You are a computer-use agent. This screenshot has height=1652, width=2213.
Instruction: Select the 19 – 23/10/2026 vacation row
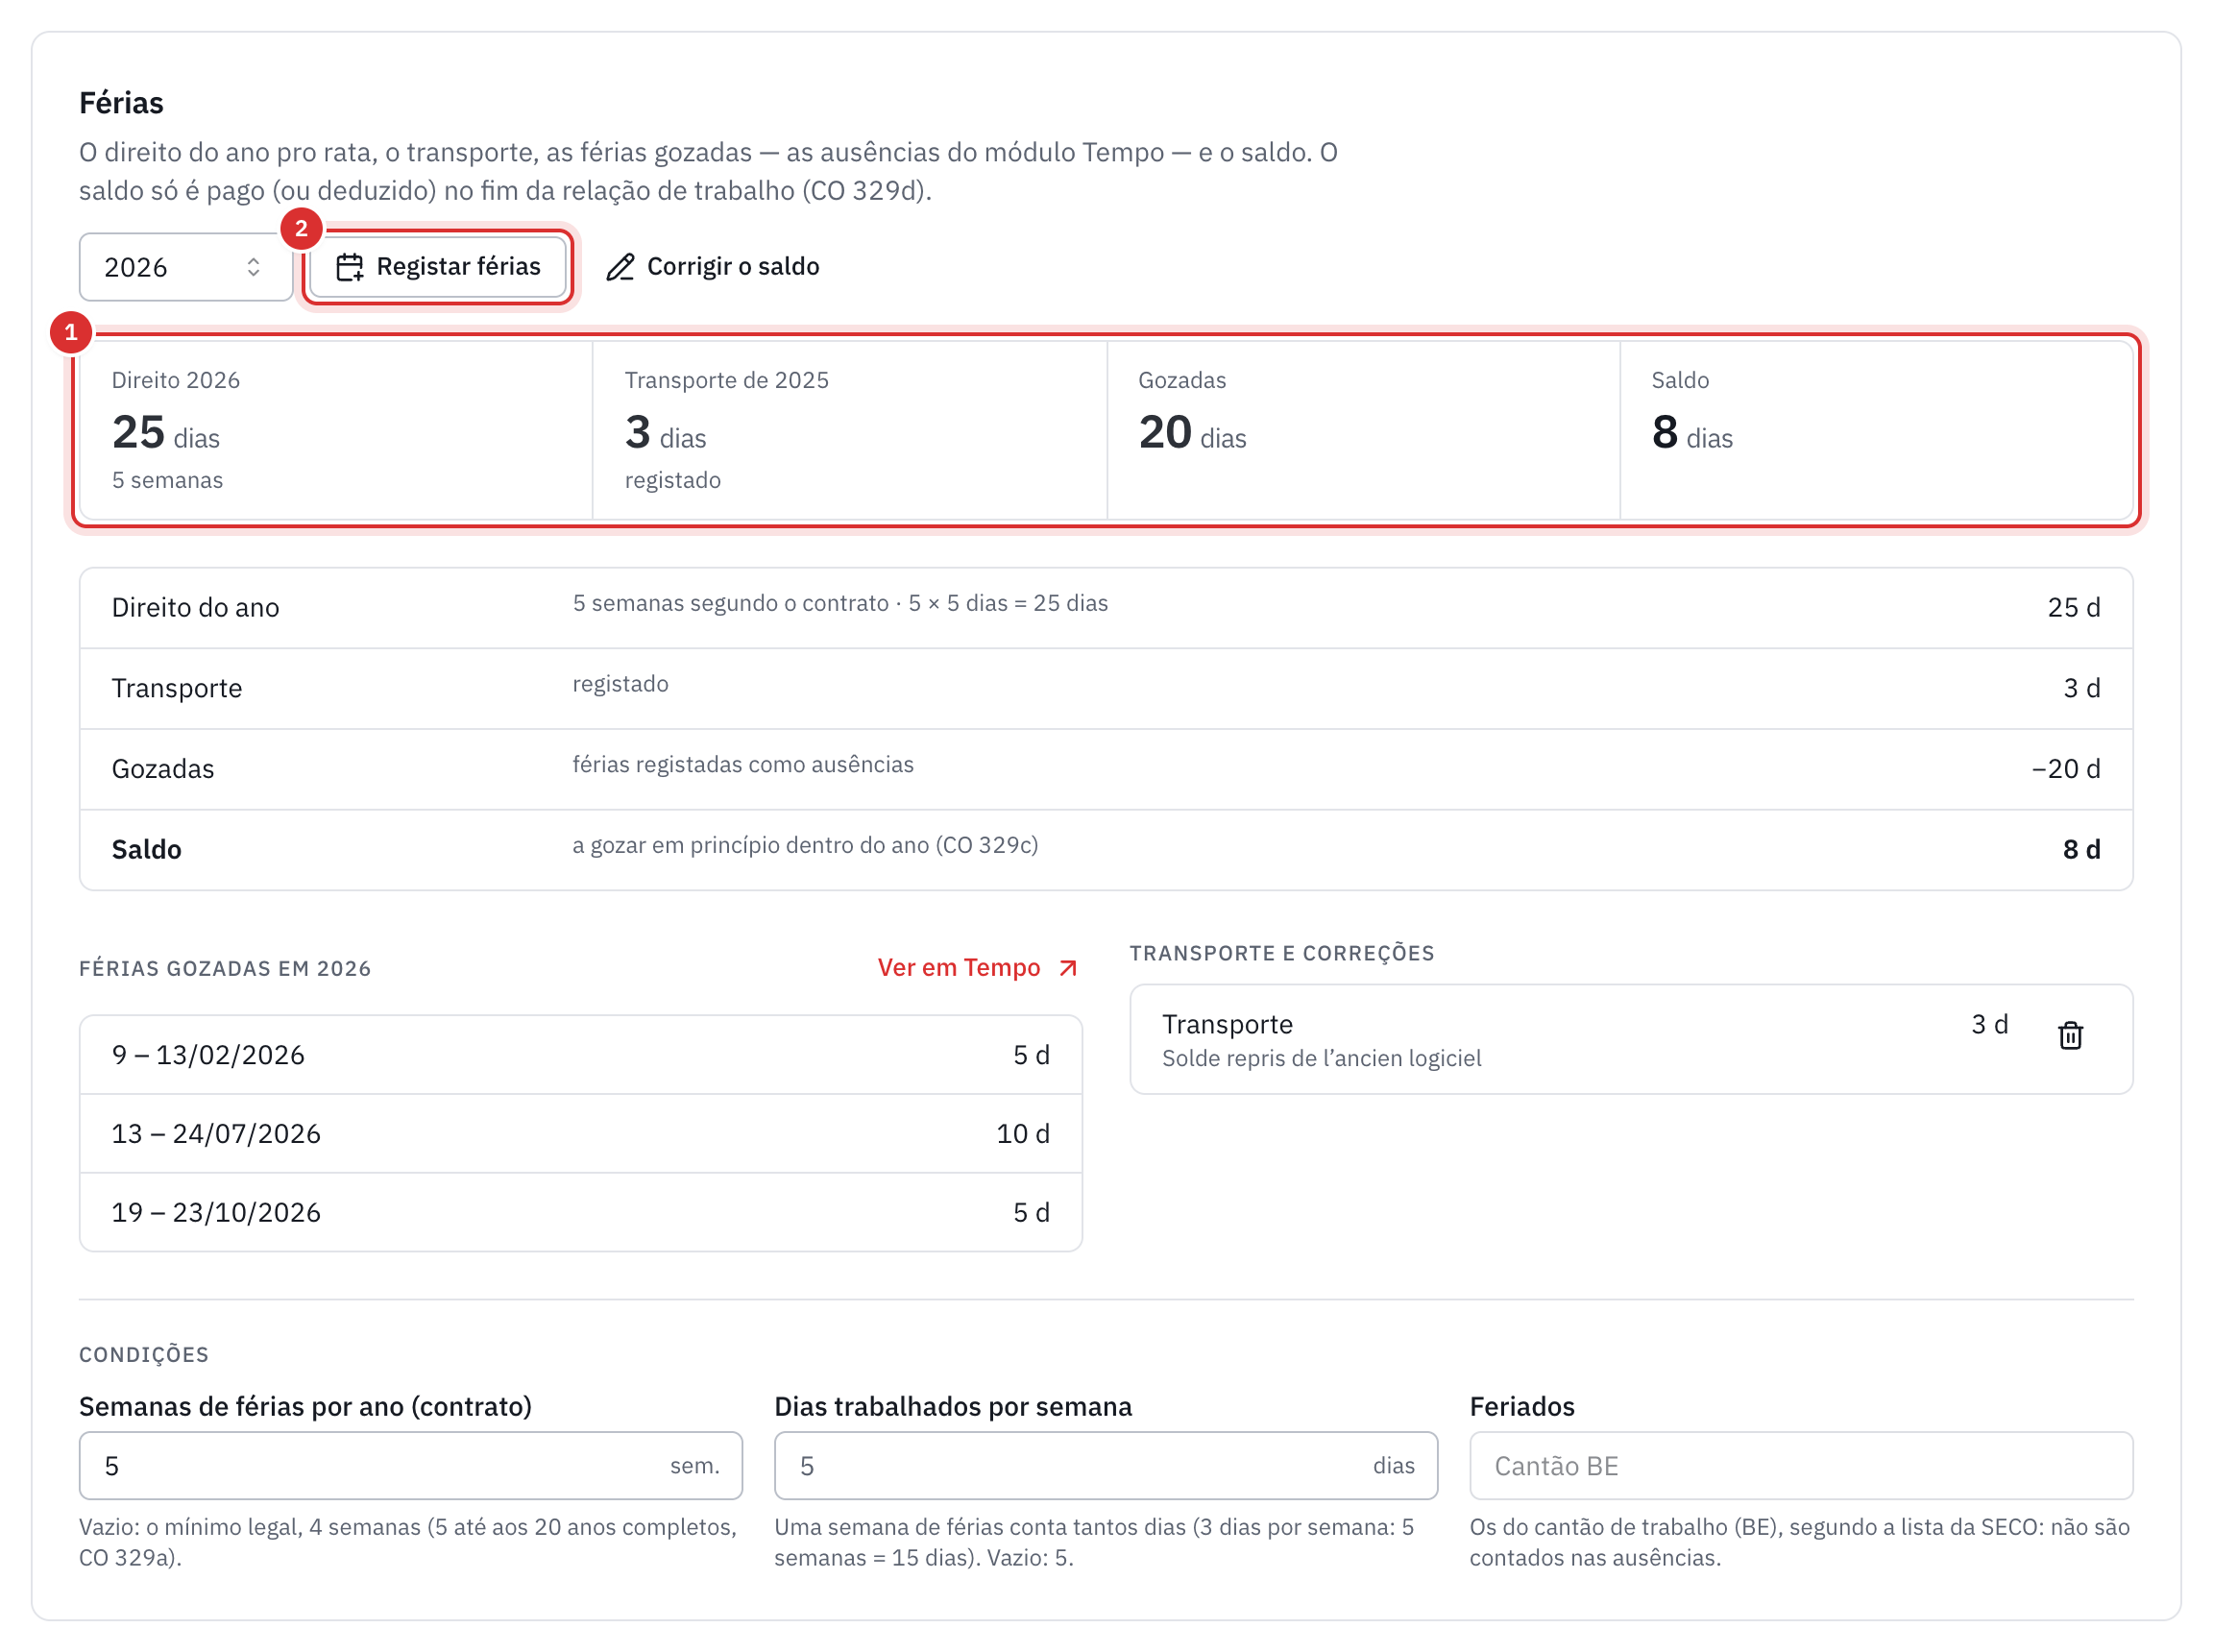(581, 1212)
